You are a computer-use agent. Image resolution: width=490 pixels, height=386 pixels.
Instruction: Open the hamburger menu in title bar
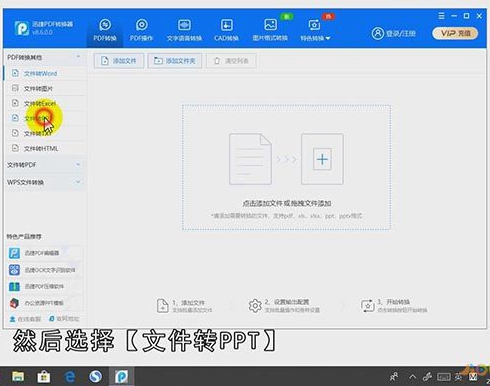click(x=441, y=16)
